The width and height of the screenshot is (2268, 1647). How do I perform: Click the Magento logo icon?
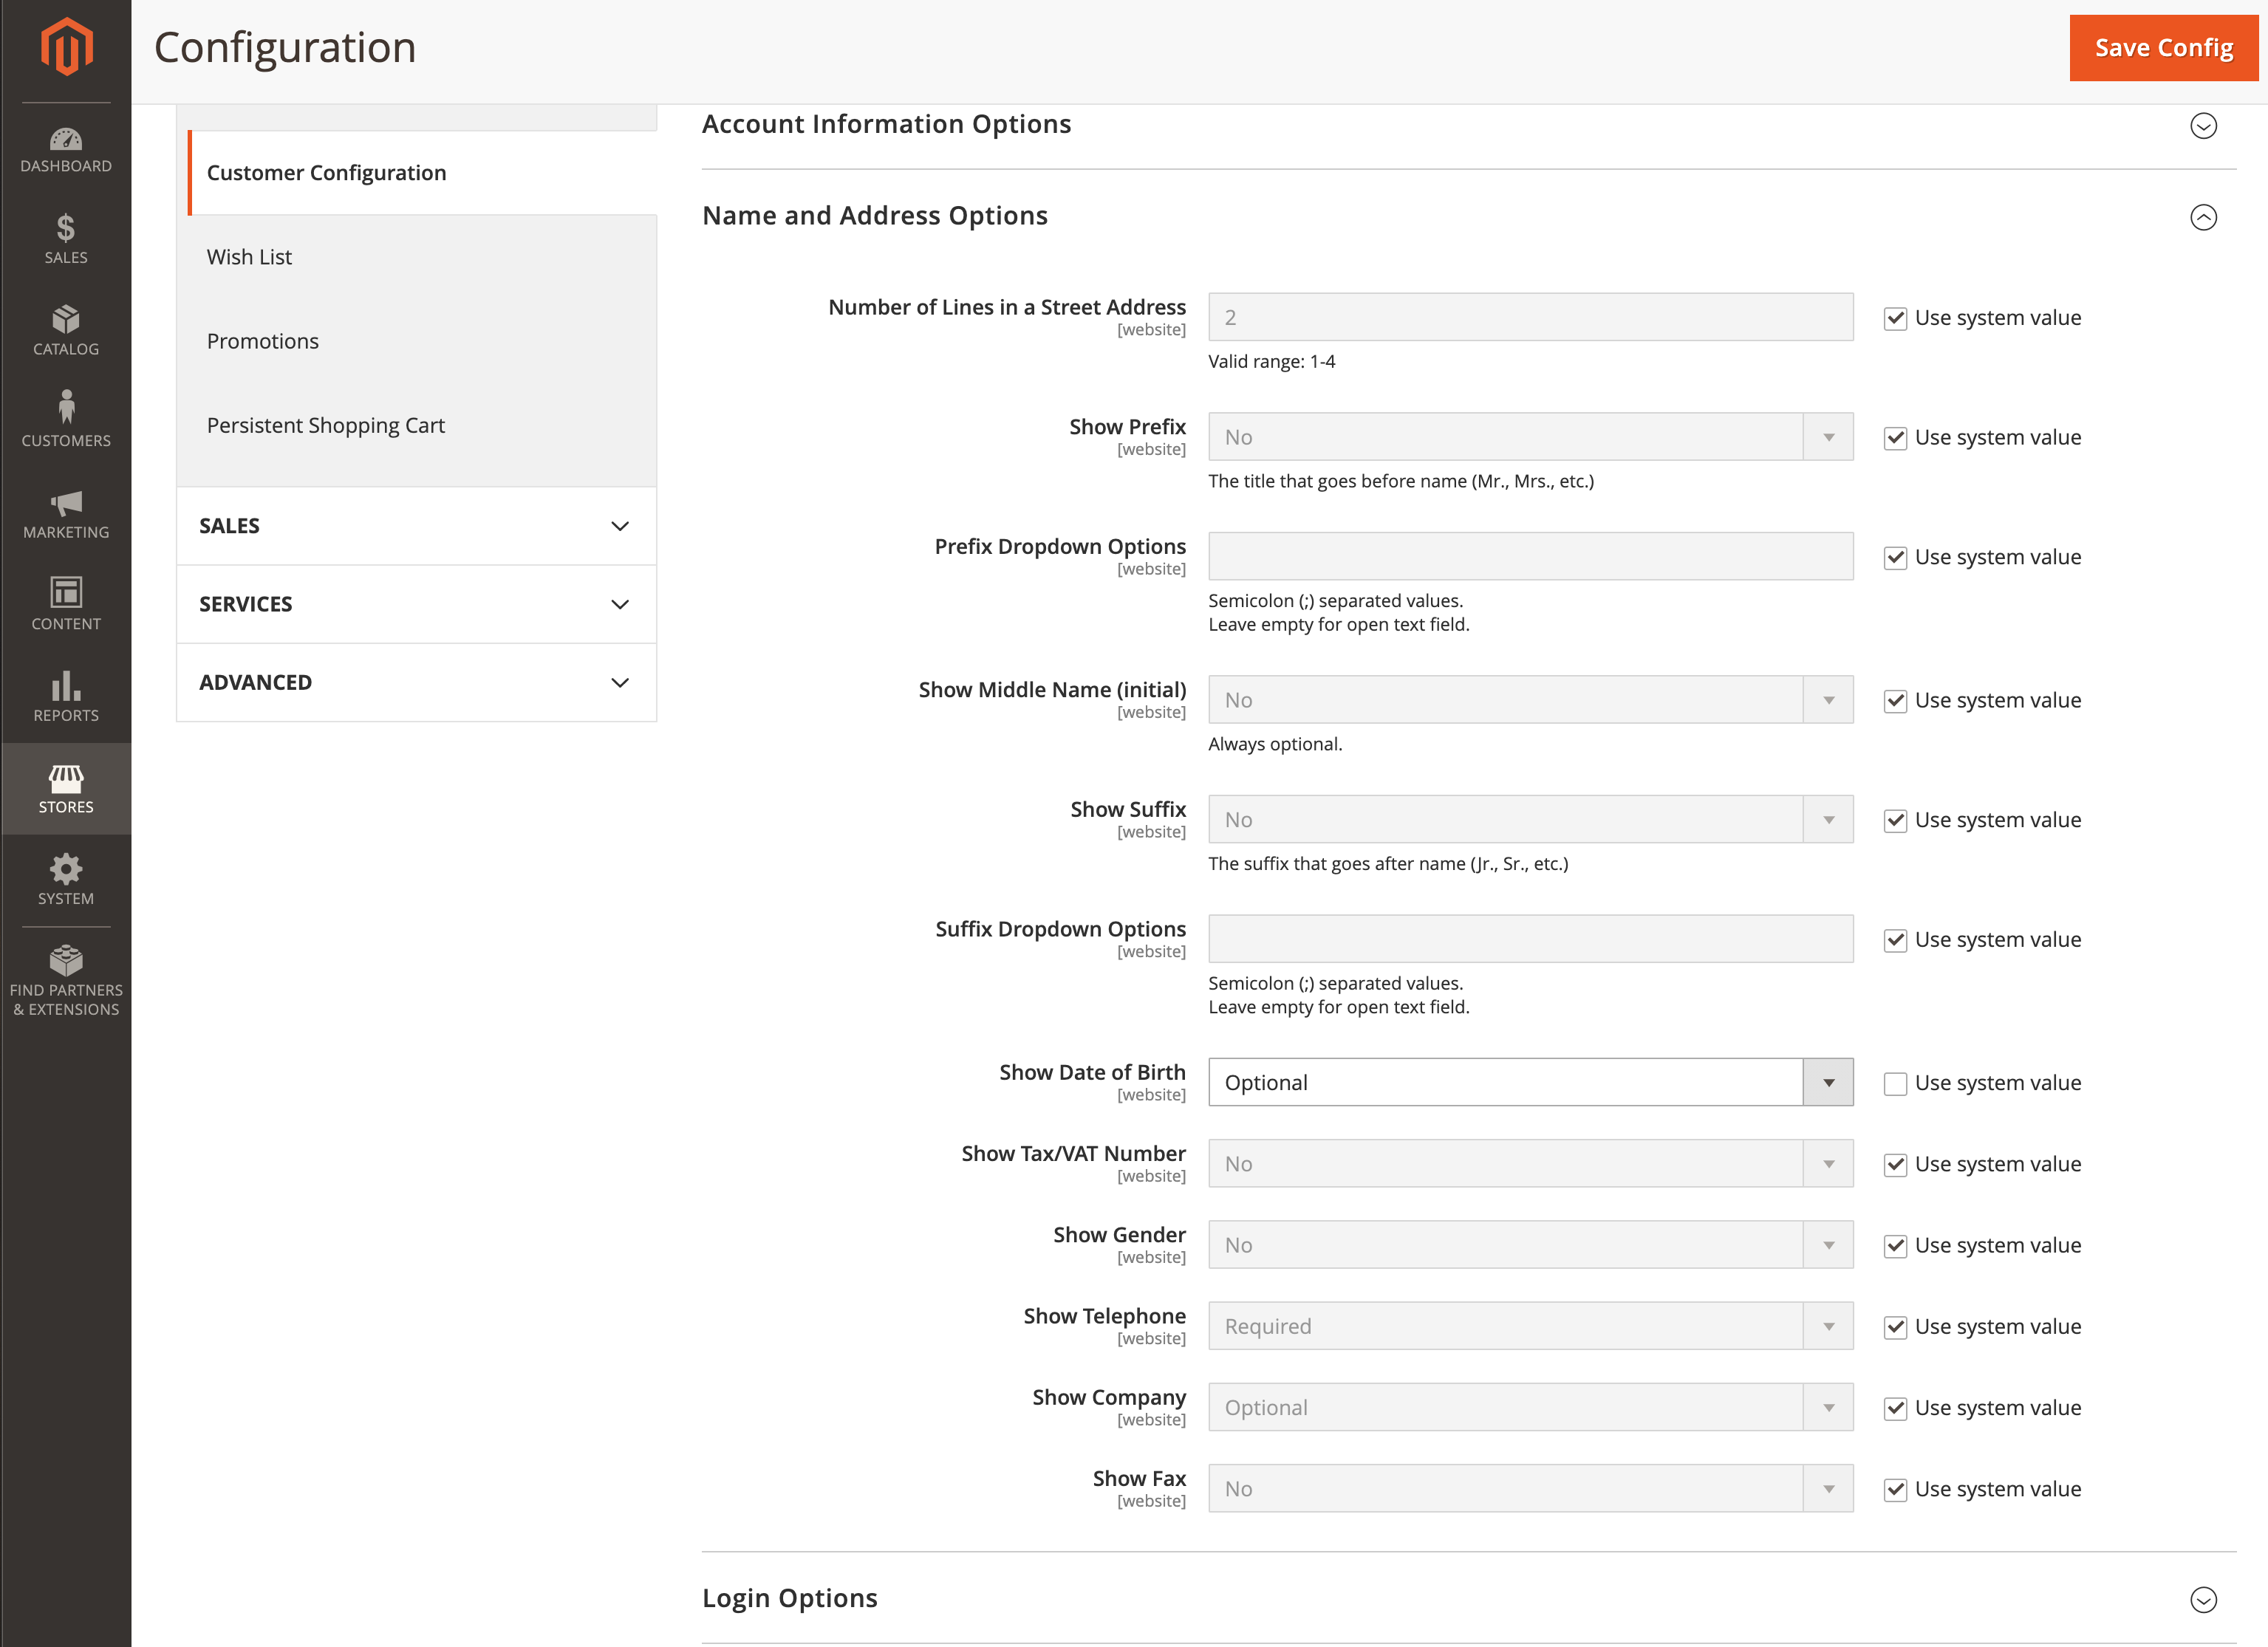pyautogui.click(x=66, y=47)
